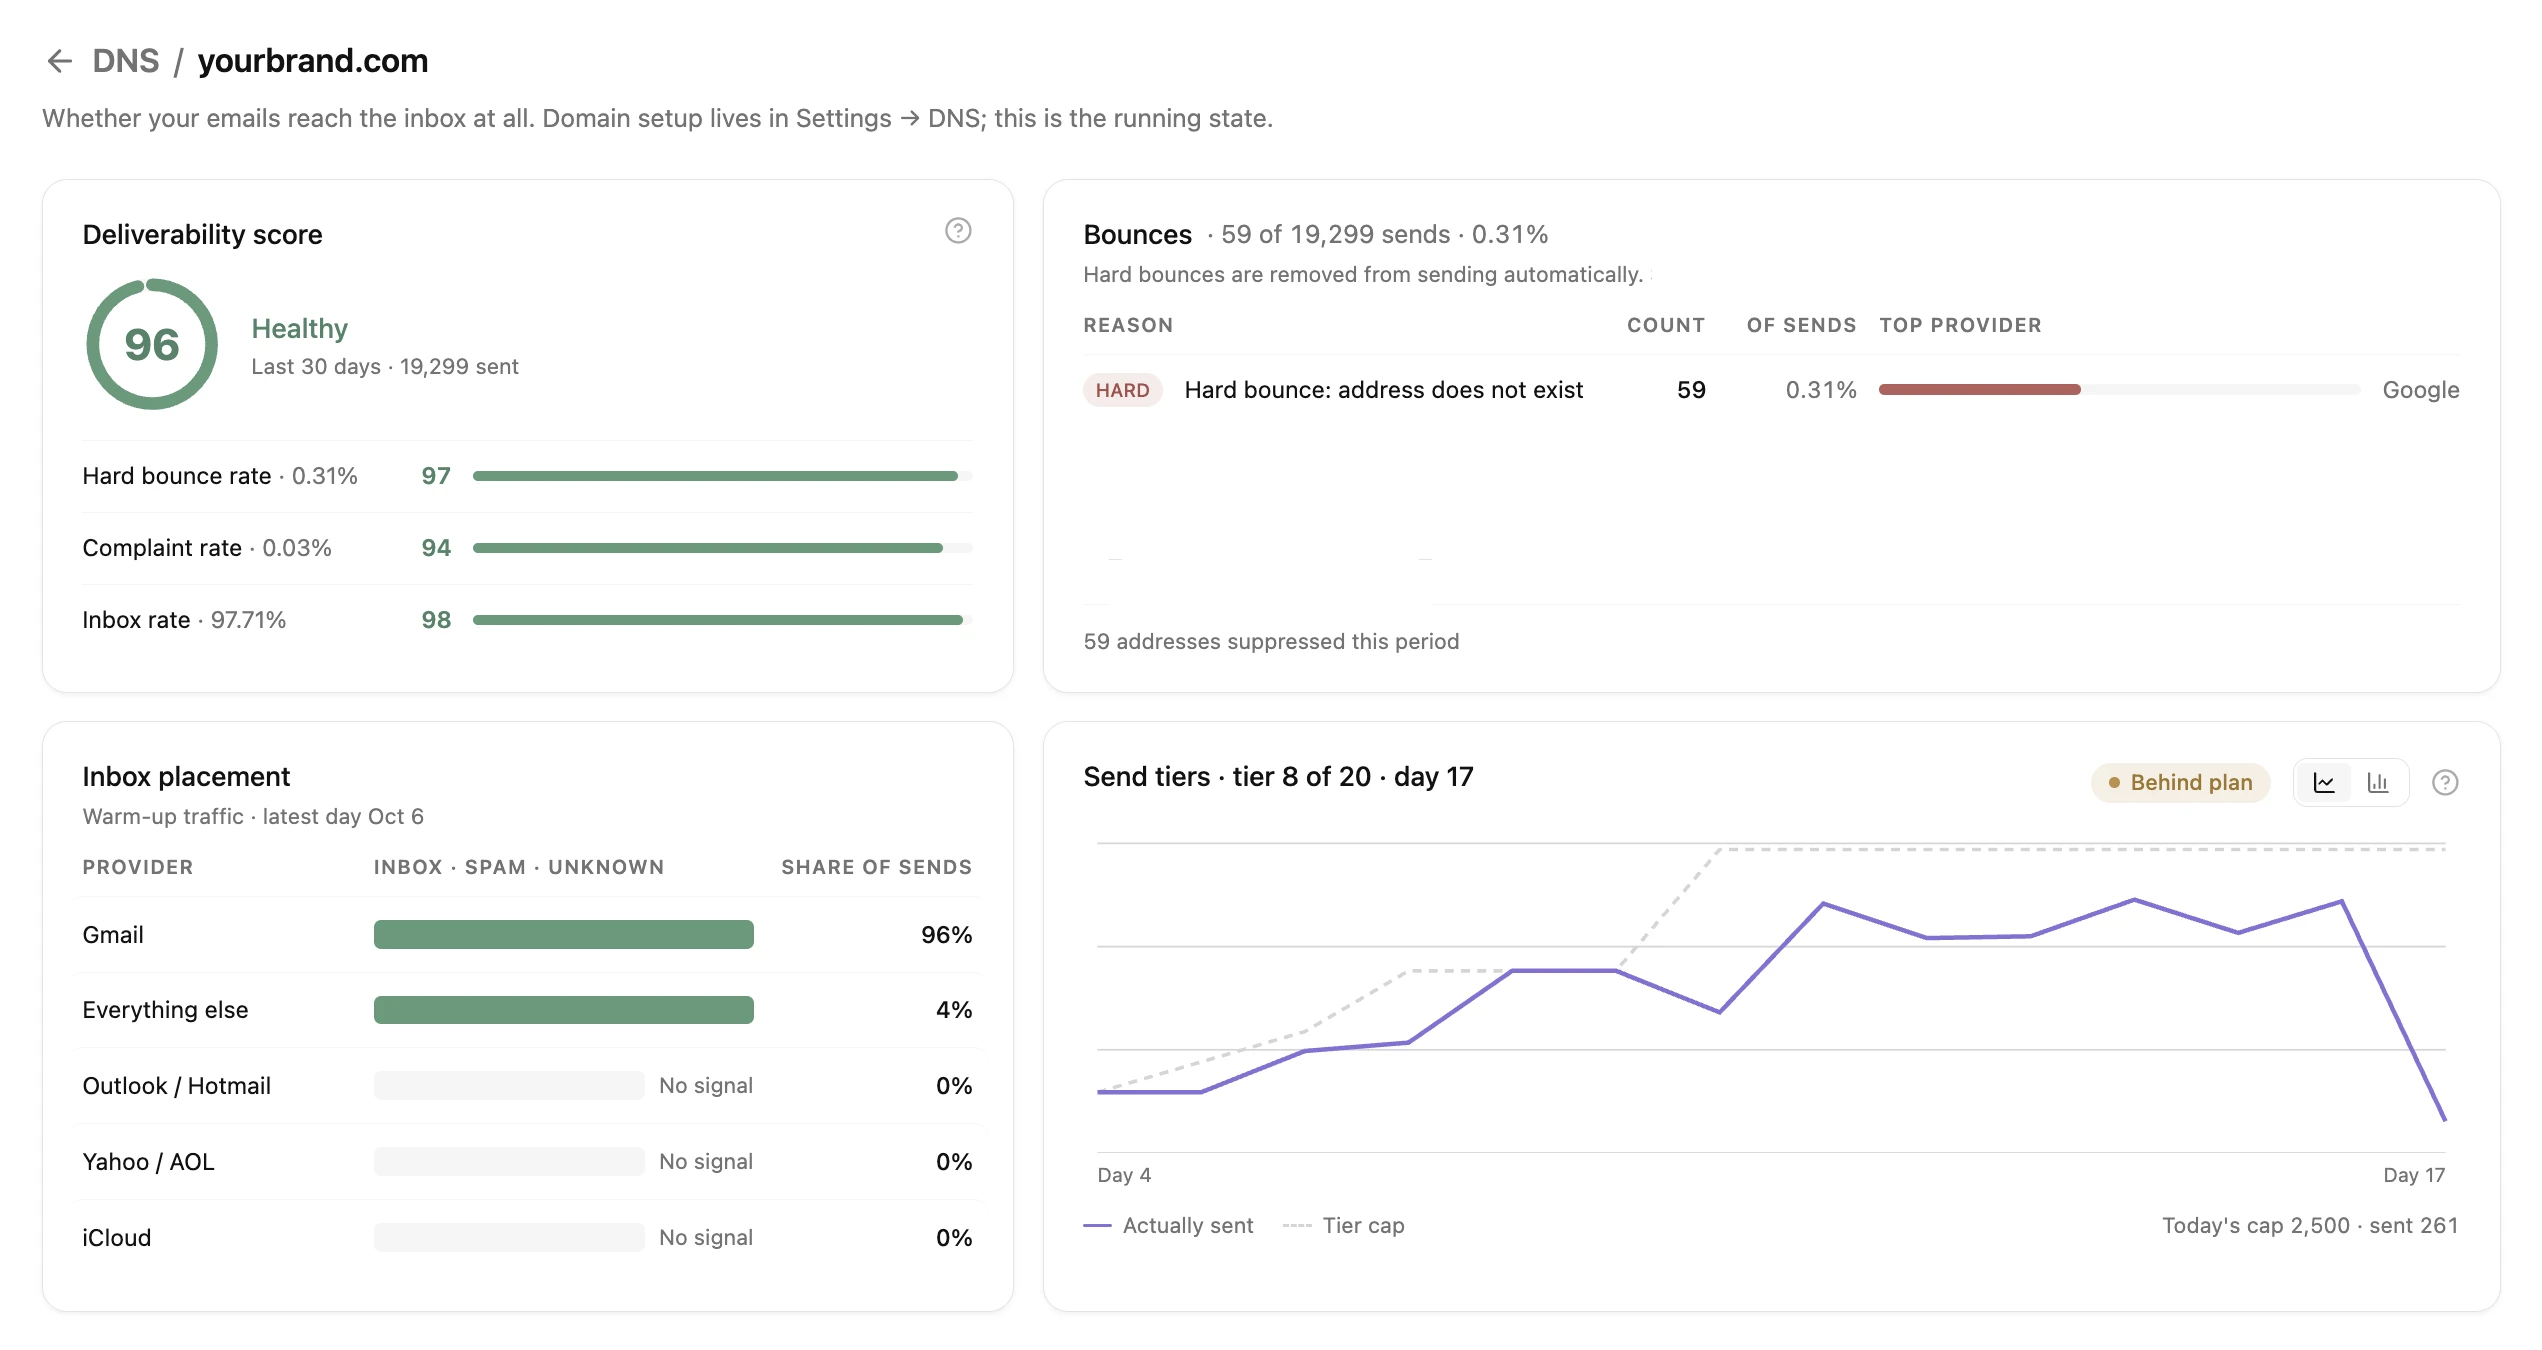Switch Send tiers to bar chart view
Image resolution: width=2542 pixels, height=1350 pixels.
[x=2377, y=782]
